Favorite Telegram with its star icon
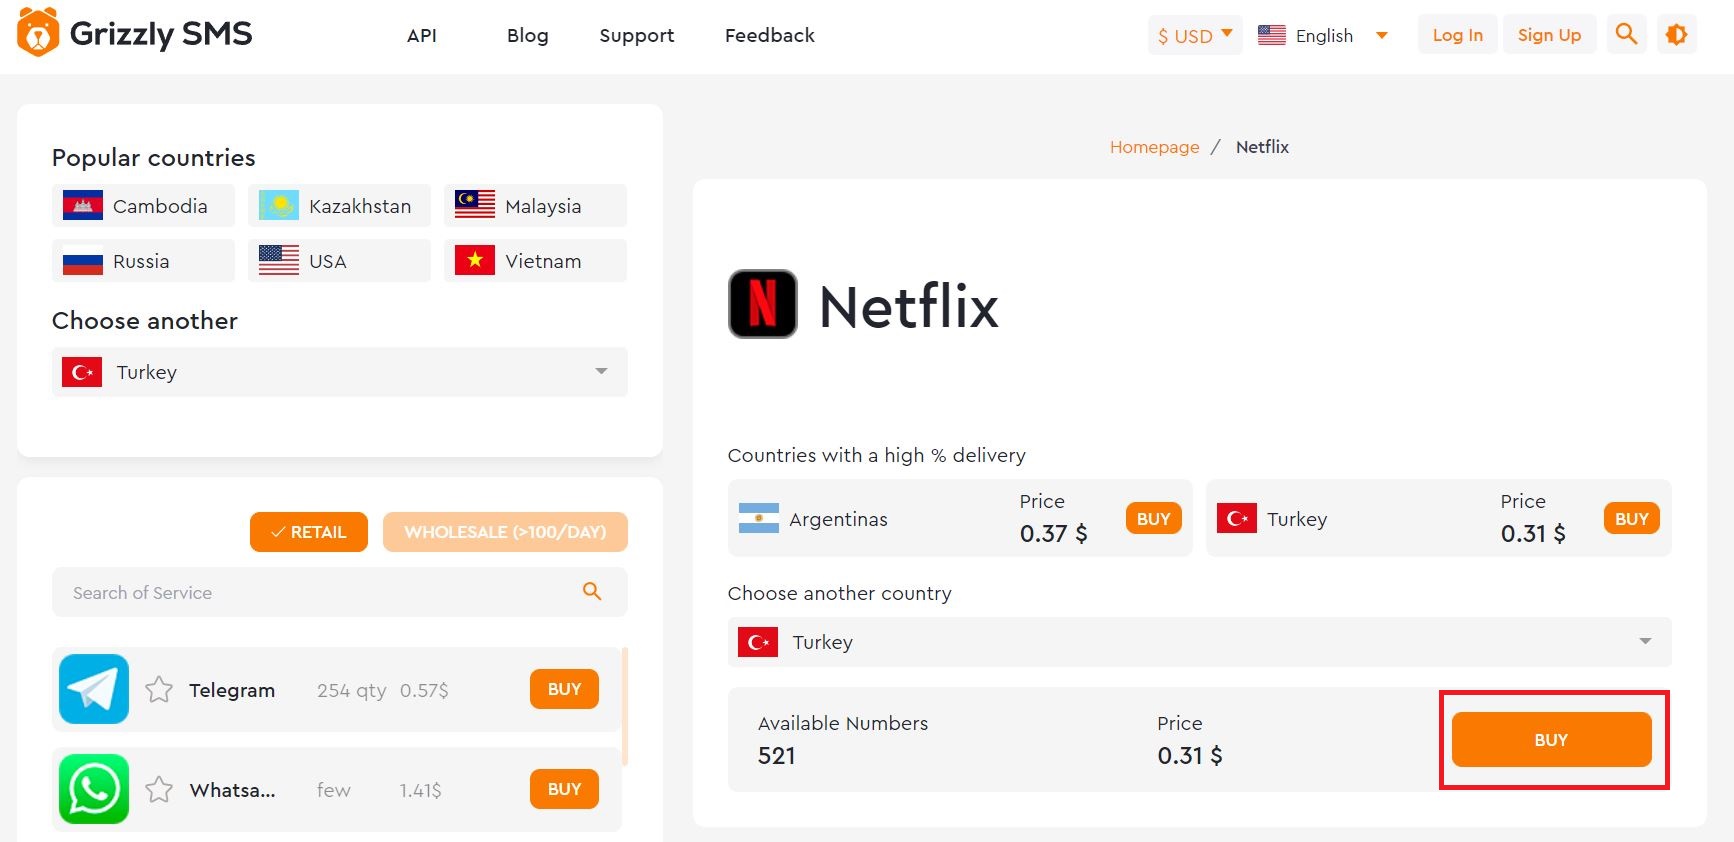The width and height of the screenshot is (1734, 842). pyautogui.click(x=159, y=689)
